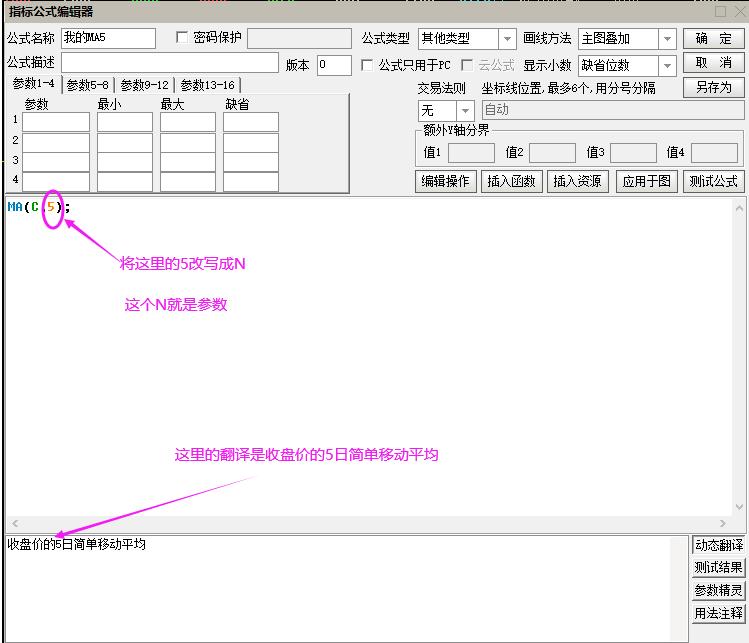Click the 版本 number field
Viewport: 749px width, 643px height.
pos(334,65)
